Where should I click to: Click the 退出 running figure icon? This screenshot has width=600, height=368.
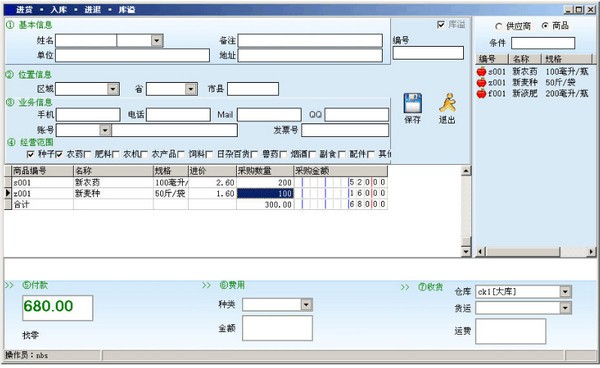click(447, 103)
